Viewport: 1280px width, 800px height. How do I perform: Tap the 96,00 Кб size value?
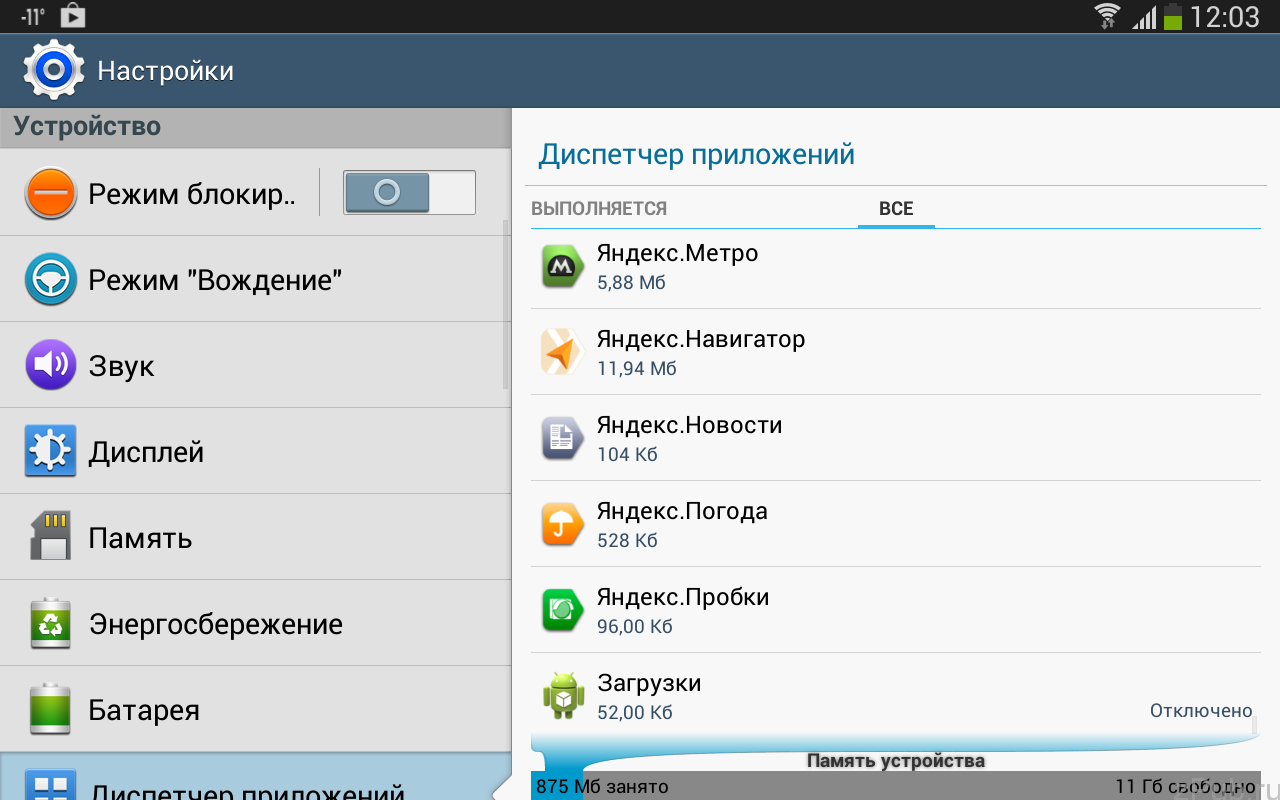[x=635, y=627]
